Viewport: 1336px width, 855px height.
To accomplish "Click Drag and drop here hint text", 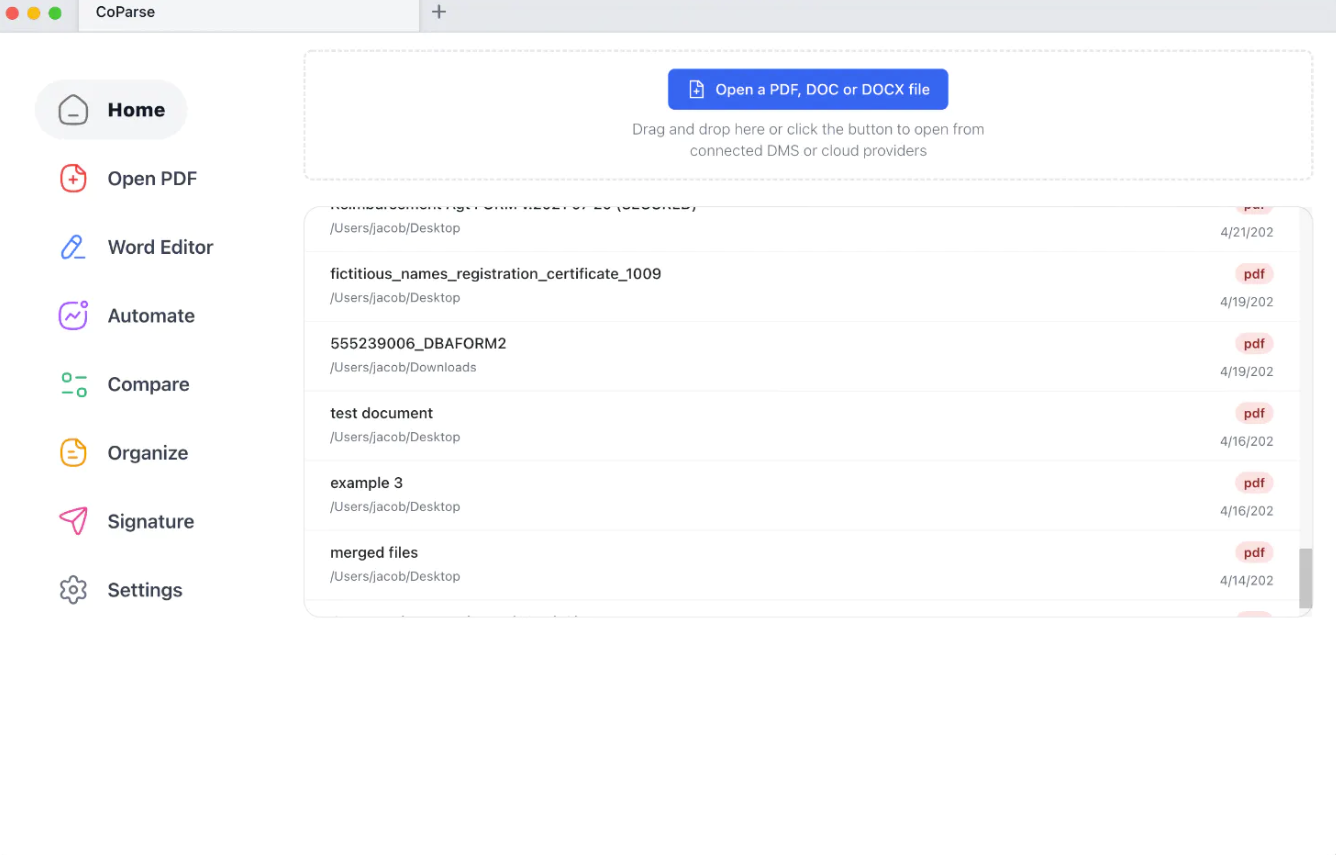I will [x=808, y=140].
